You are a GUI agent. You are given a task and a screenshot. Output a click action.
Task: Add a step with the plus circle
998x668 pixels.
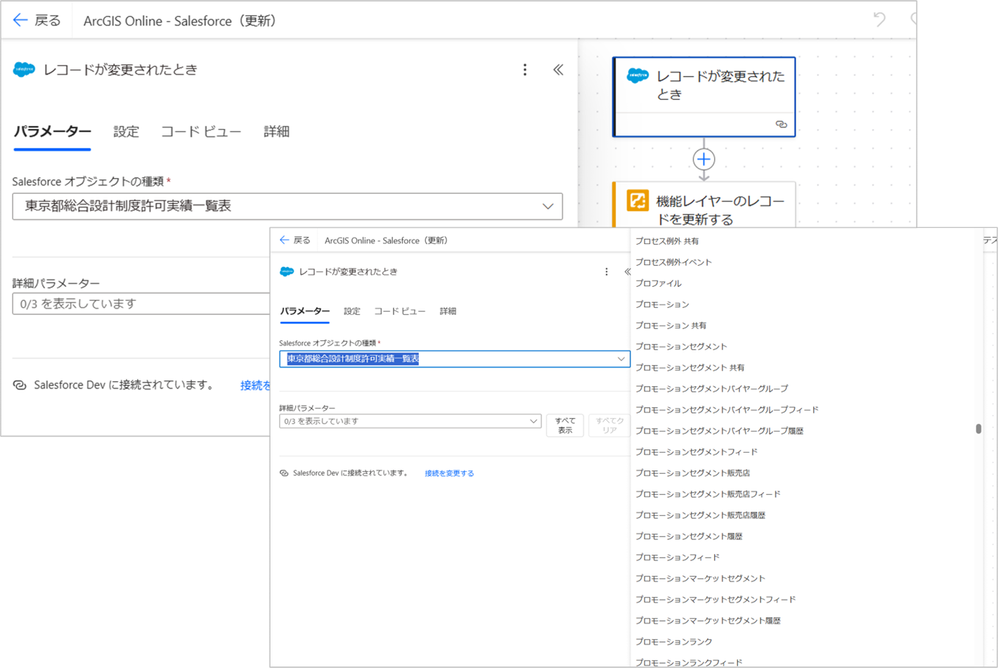click(x=704, y=159)
